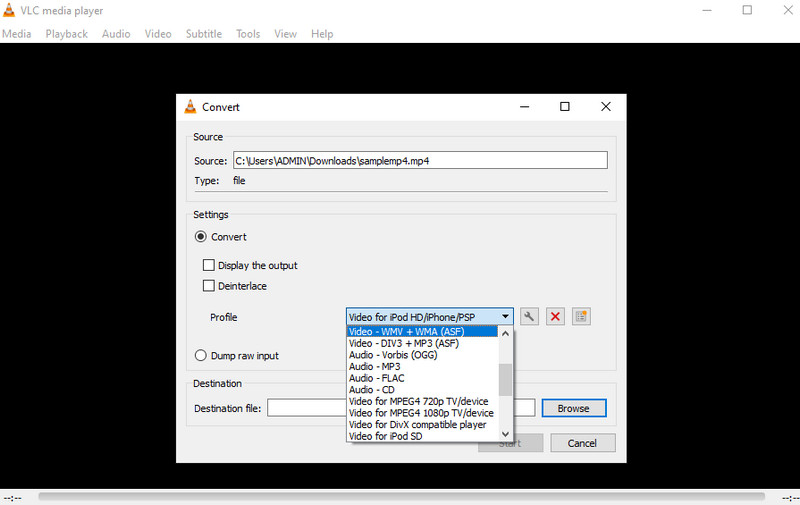800x505 pixels.
Task: Collapse the Profile dropdown arrow
Action: point(505,317)
